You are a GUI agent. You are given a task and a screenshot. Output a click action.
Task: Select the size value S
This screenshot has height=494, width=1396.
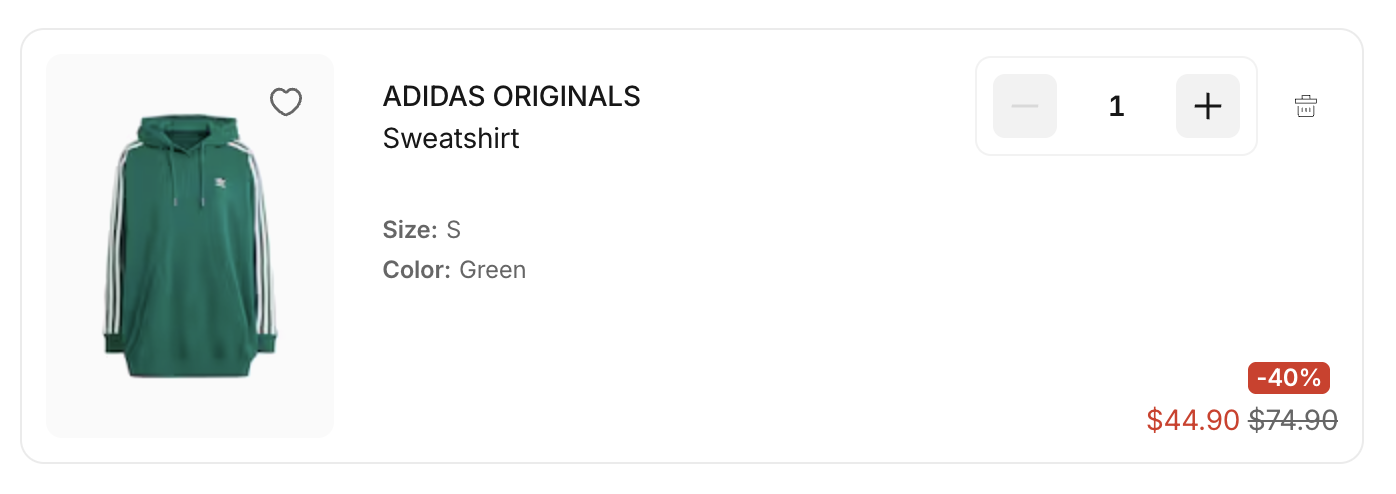click(x=454, y=230)
